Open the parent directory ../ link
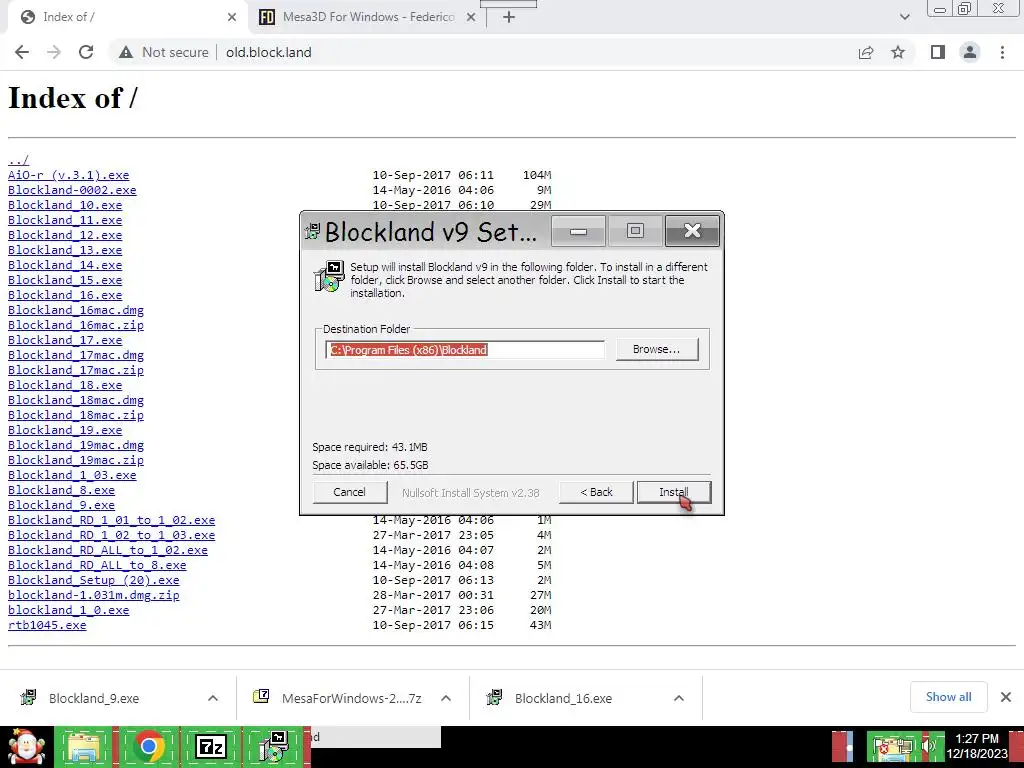Image resolution: width=1024 pixels, height=768 pixels. click(x=18, y=160)
